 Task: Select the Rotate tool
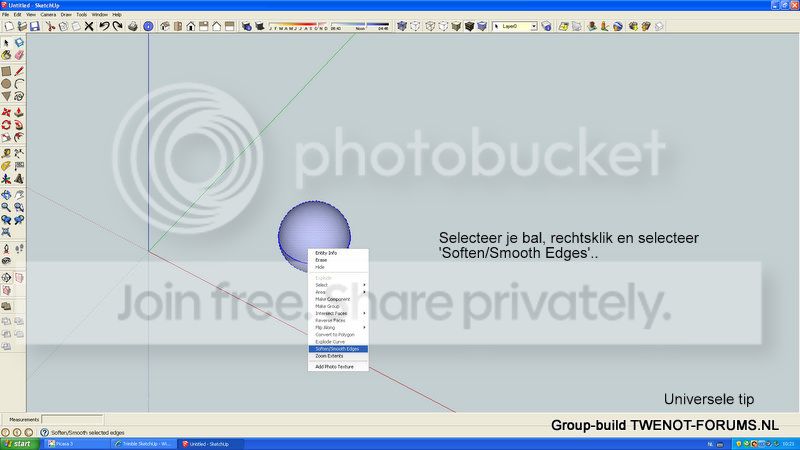(x=6, y=125)
